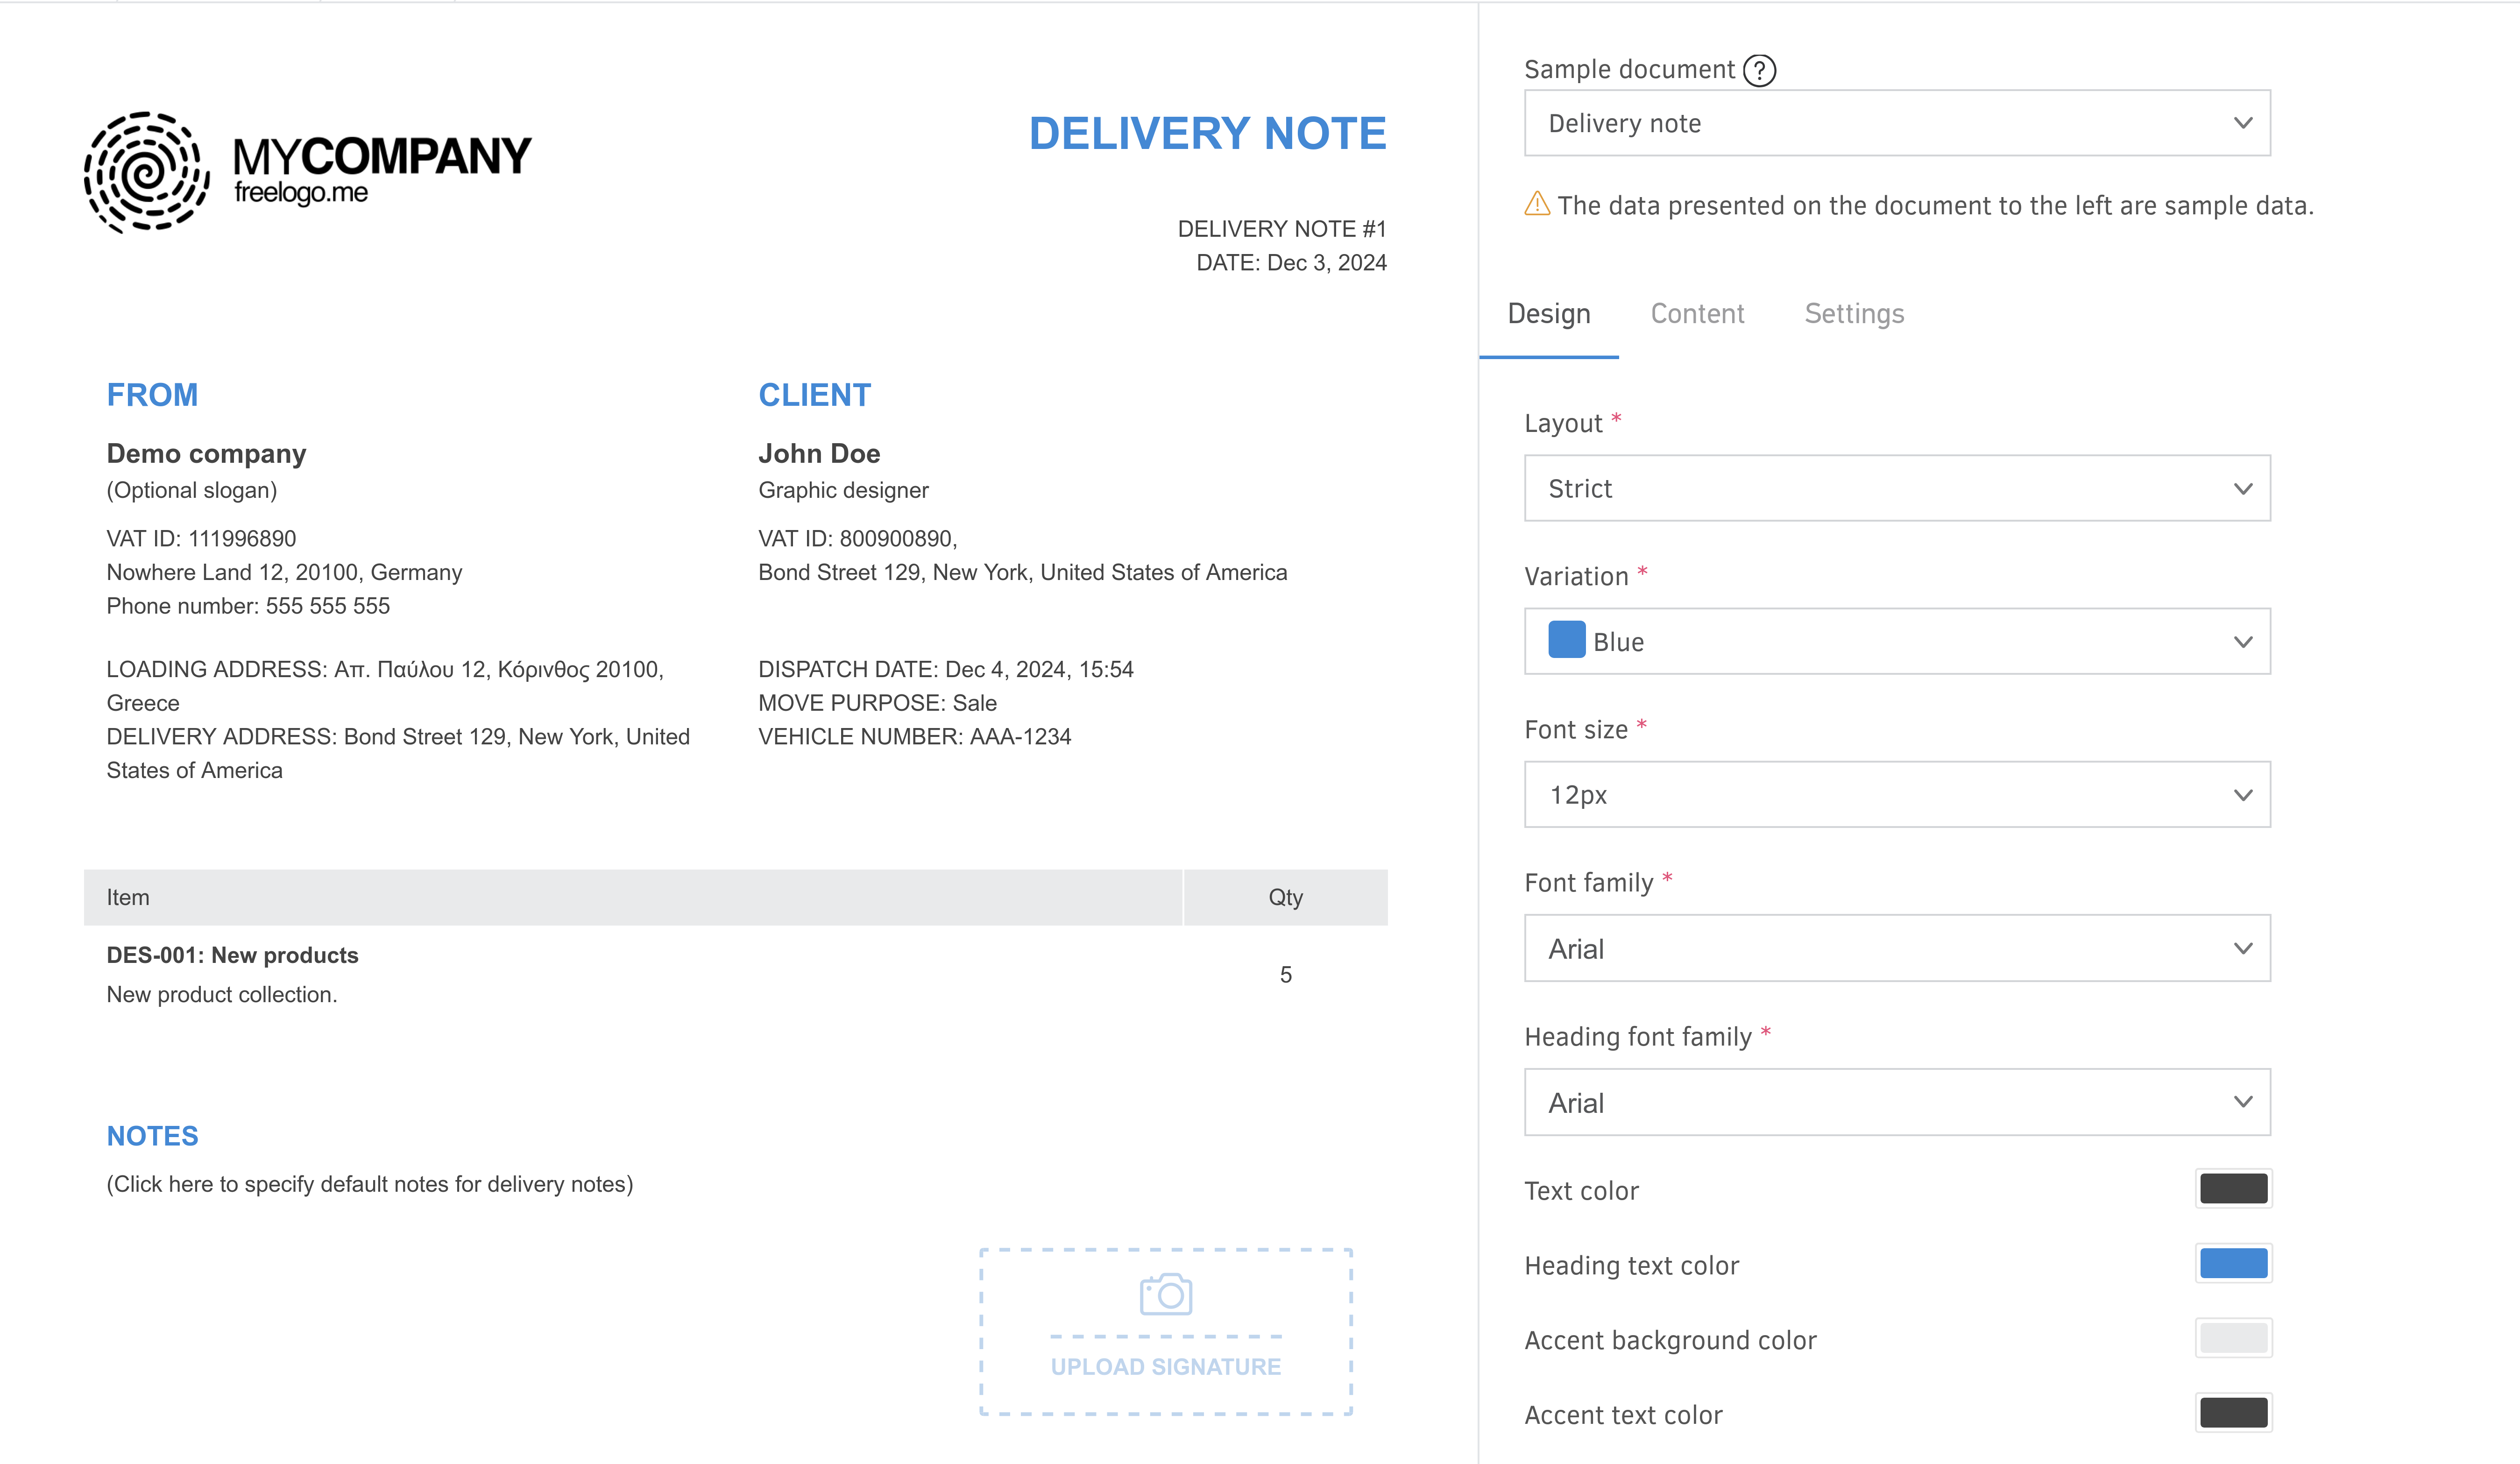Click the LOADING ADDRESS text
Viewport: 2520px width, 1464px height.
coord(385,686)
